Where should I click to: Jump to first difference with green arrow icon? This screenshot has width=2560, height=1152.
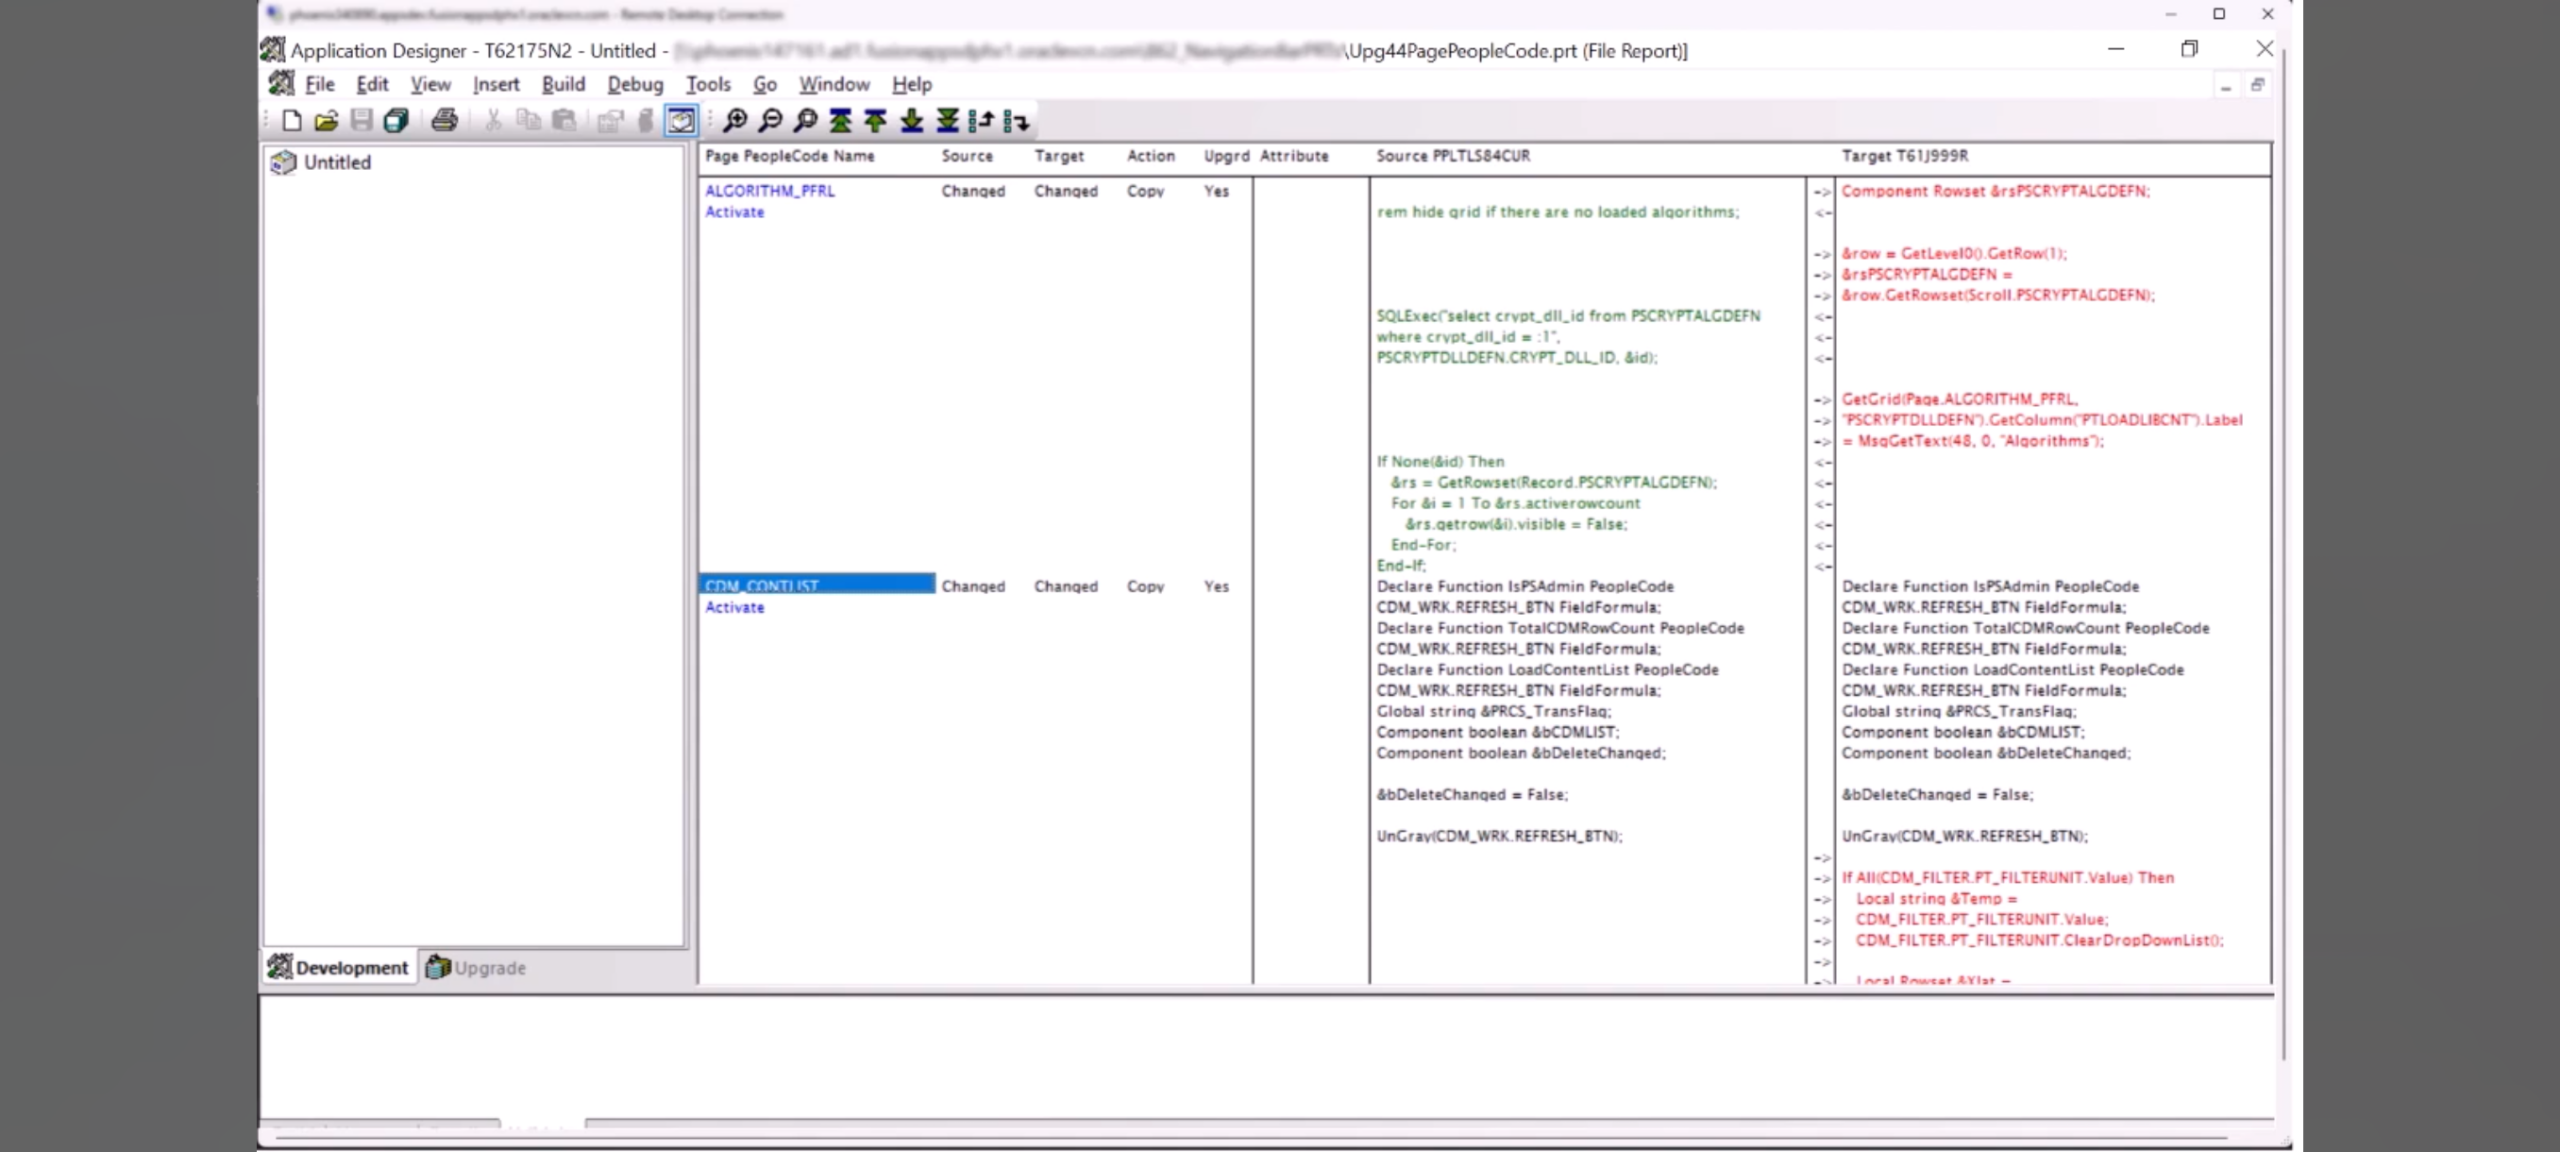pyautogui.click(x=840, y=120)
